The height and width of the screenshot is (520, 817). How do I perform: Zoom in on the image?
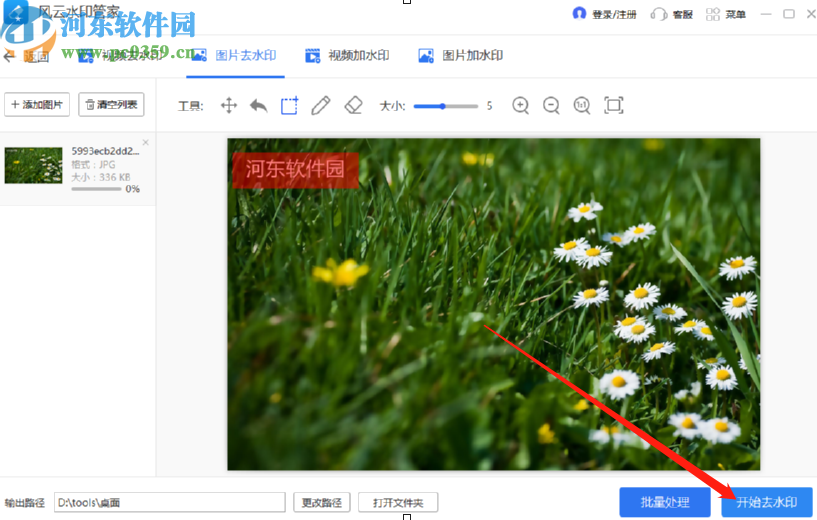click(x=520, y=105)
